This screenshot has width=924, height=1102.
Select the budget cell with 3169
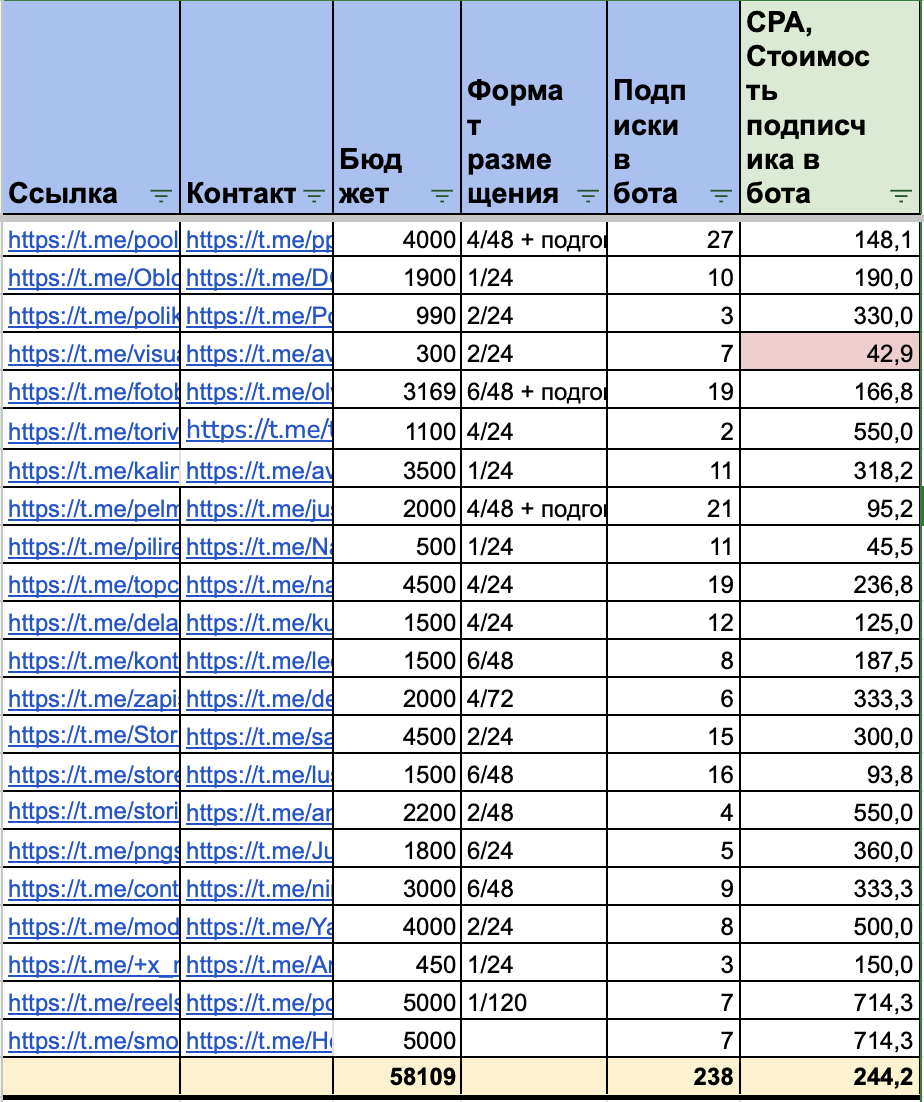[398, 391]
